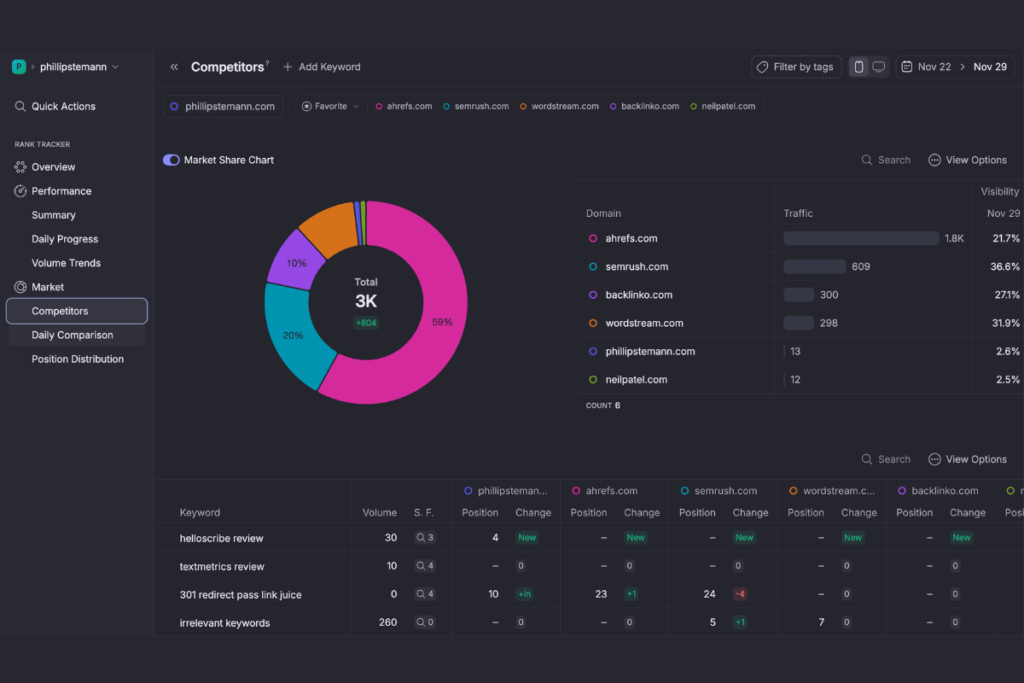Click keyword table View Options ellipsis icon
This screenshot has height=683, width=1024.
click(935, 459)
